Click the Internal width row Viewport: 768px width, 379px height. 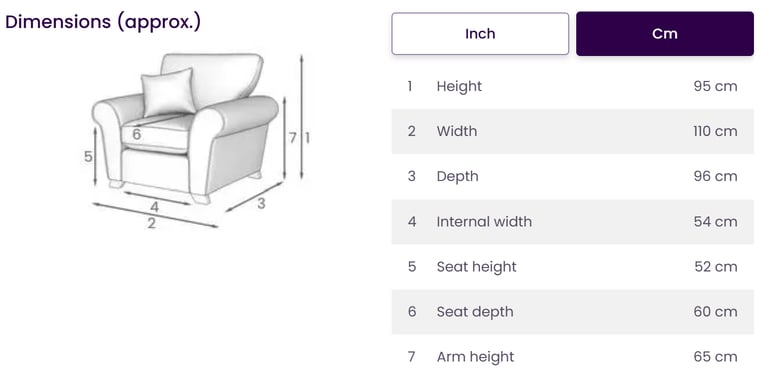pos(573,221)
